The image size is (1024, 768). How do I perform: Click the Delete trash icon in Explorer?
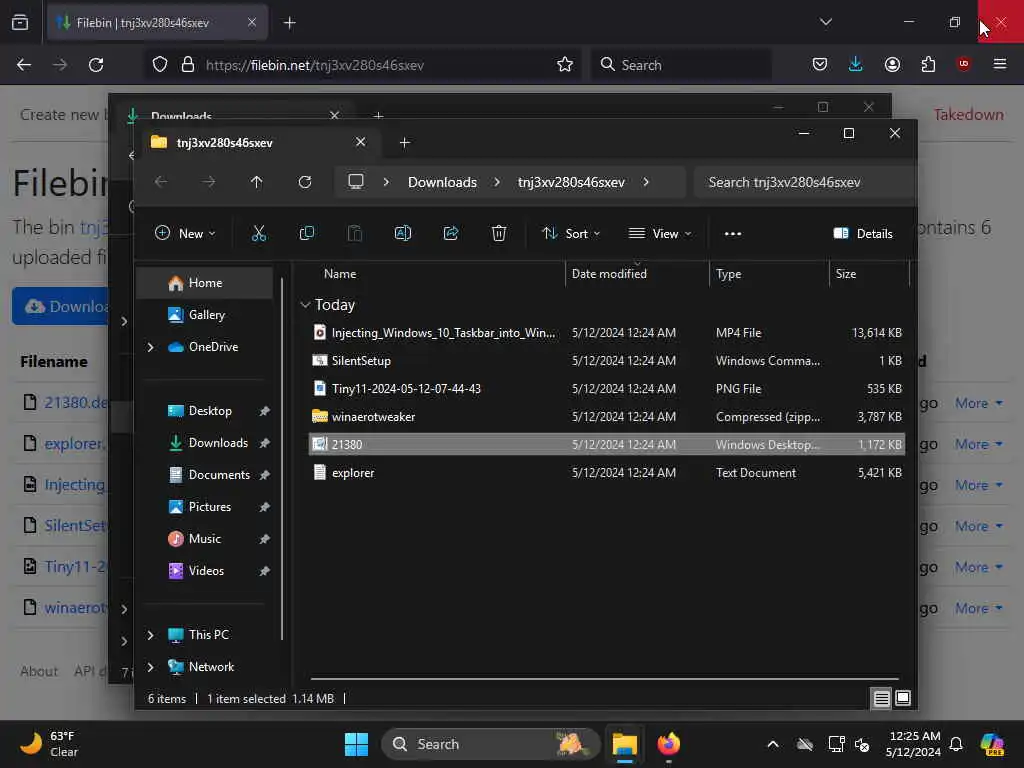point(498,233)
